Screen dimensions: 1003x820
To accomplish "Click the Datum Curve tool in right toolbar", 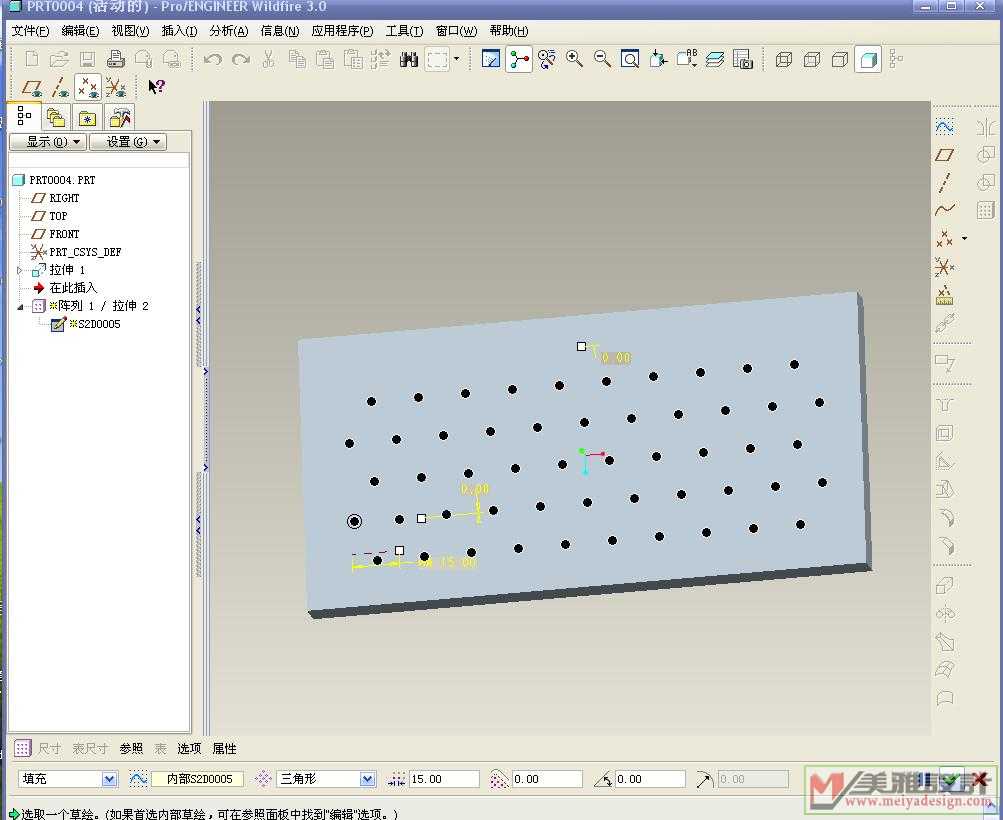I will [x=945, y=210].
